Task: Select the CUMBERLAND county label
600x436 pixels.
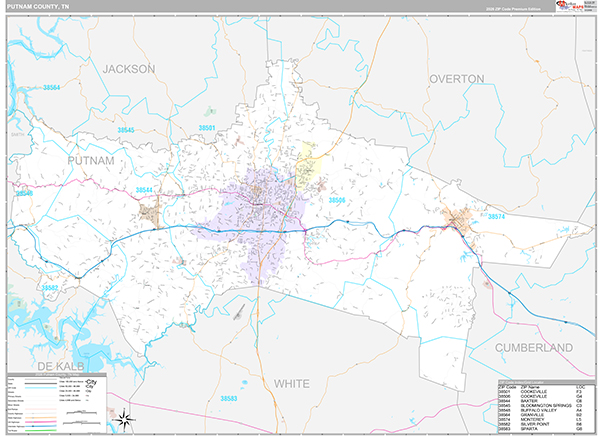Action: tap(533, 347)
